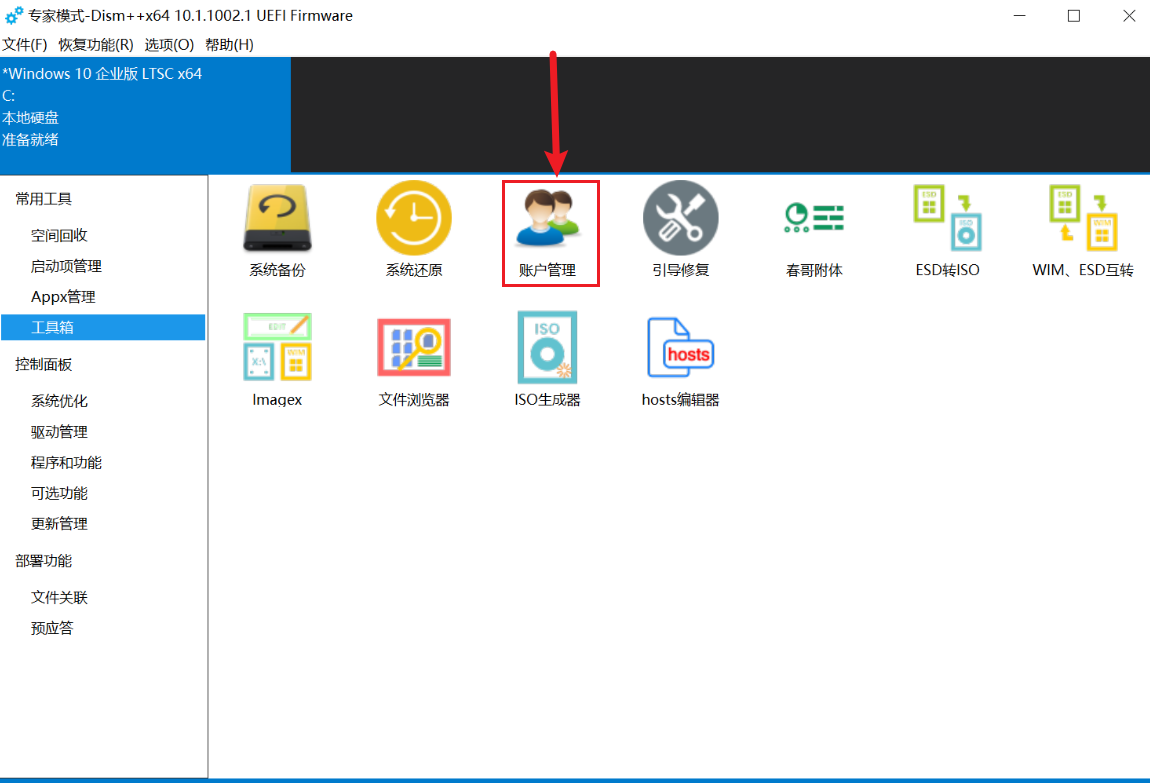
Task: Open the 系统备份 system backup tool
Action: (x=277, y=229)
